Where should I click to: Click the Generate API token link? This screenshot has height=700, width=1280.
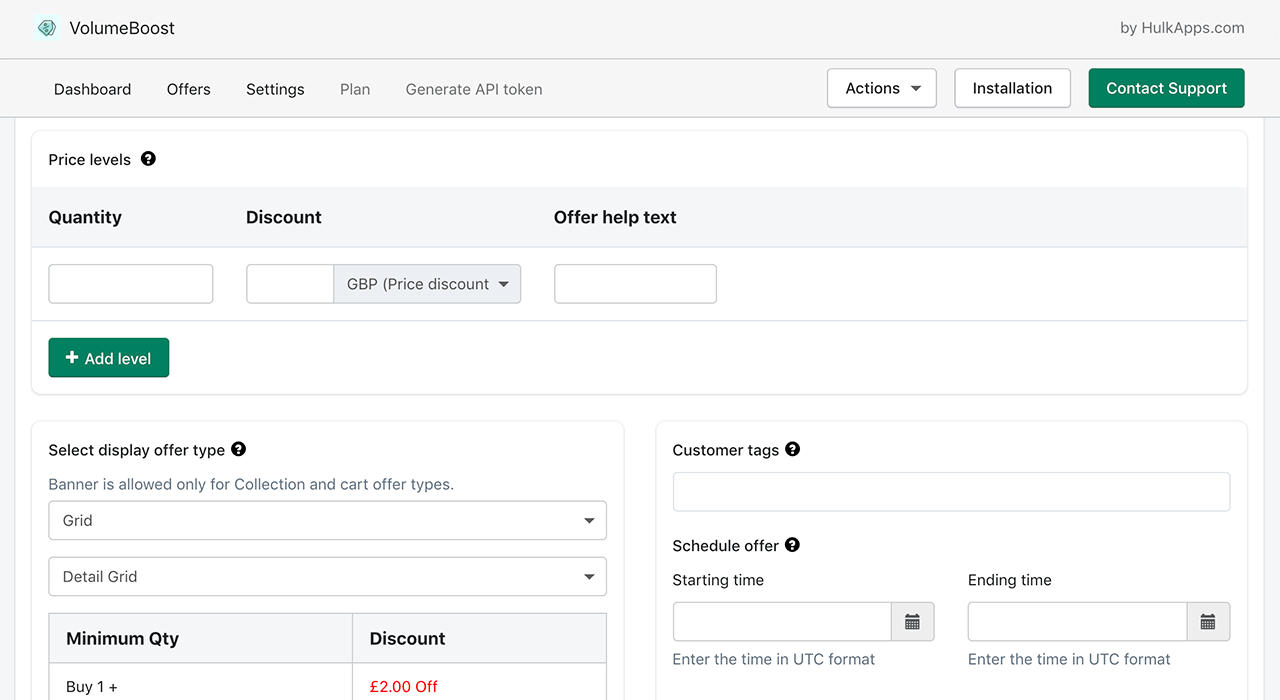point(474,89)
